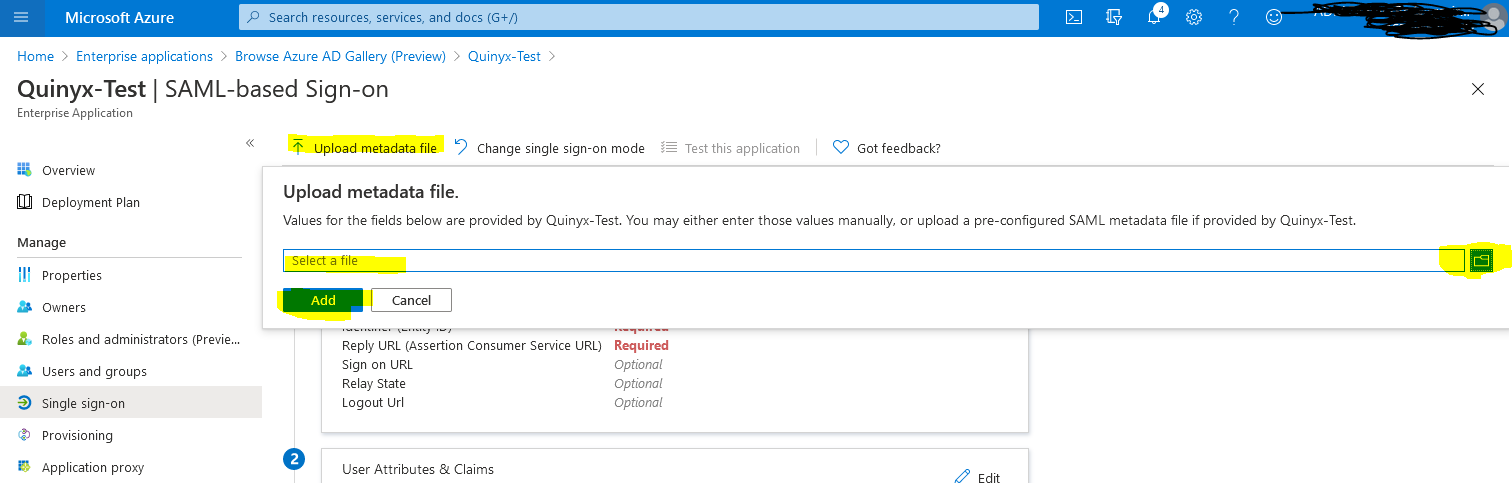The height and width of the screenshot is (483, 1512).
Task: Click the folder browse icon for file selection
Action: (1481, 261)
